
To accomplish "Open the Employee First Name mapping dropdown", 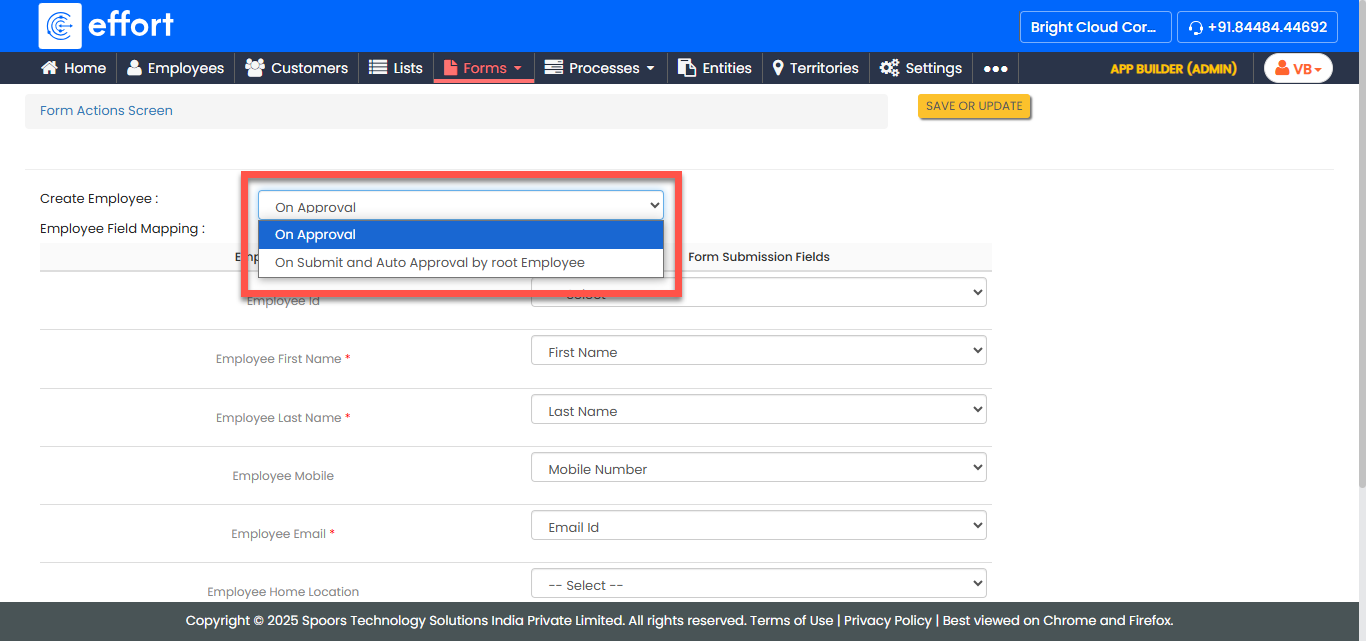I will (758, 352).
